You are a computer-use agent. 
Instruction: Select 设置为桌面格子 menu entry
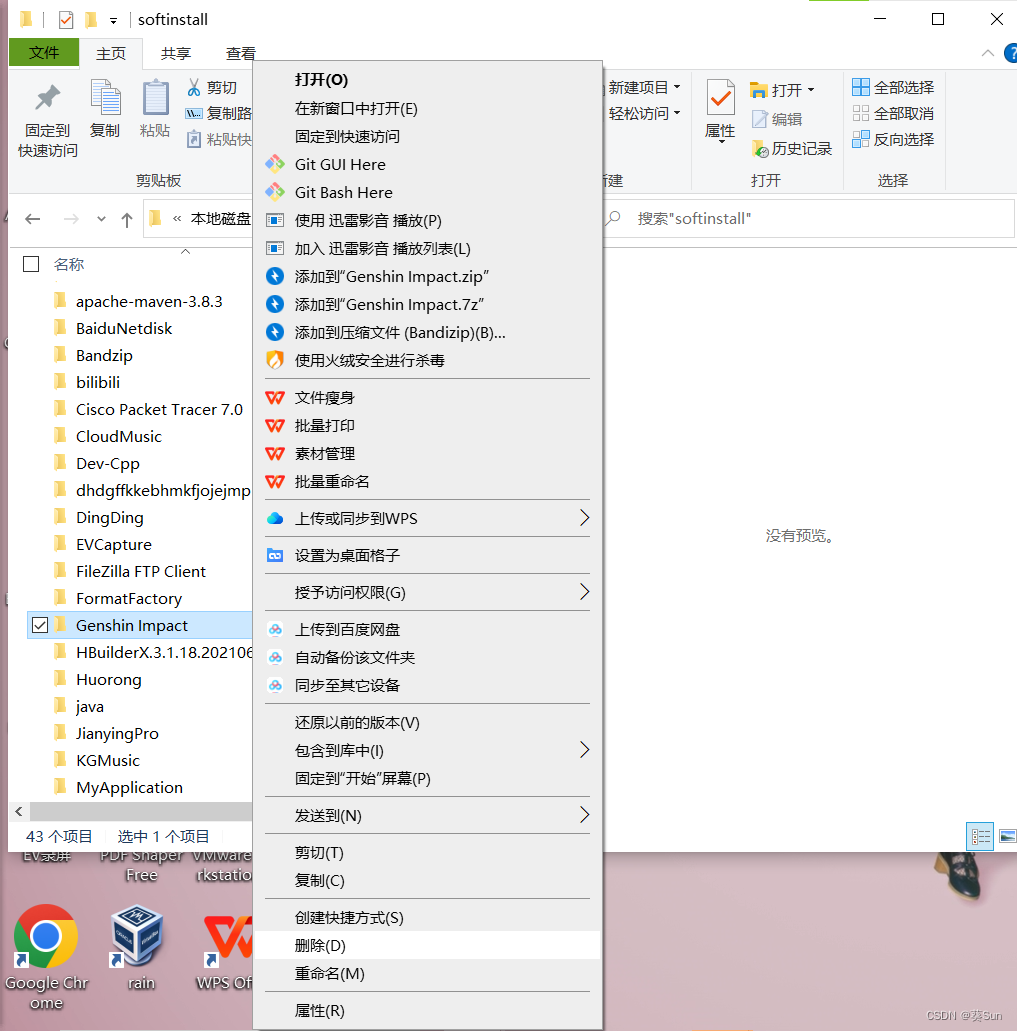427,556
